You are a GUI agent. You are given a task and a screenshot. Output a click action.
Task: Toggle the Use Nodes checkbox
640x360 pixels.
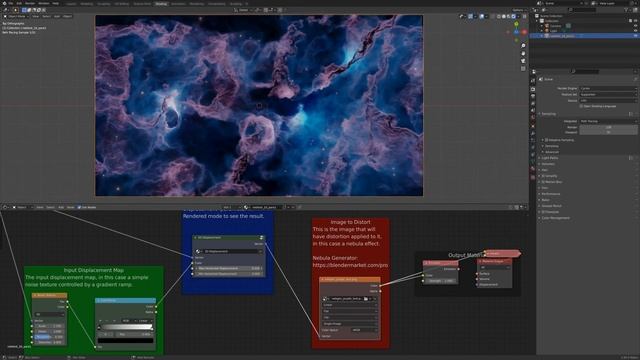click(79, 207)
